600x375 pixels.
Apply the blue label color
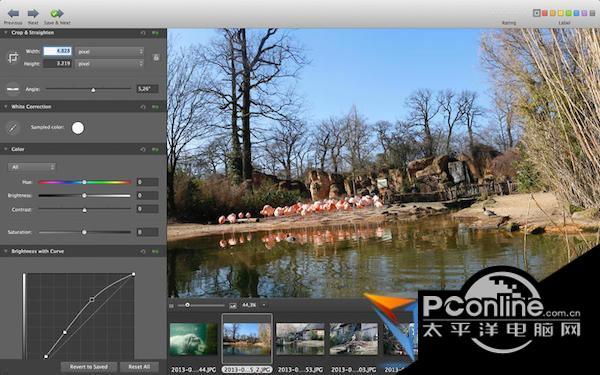[577, 13]
